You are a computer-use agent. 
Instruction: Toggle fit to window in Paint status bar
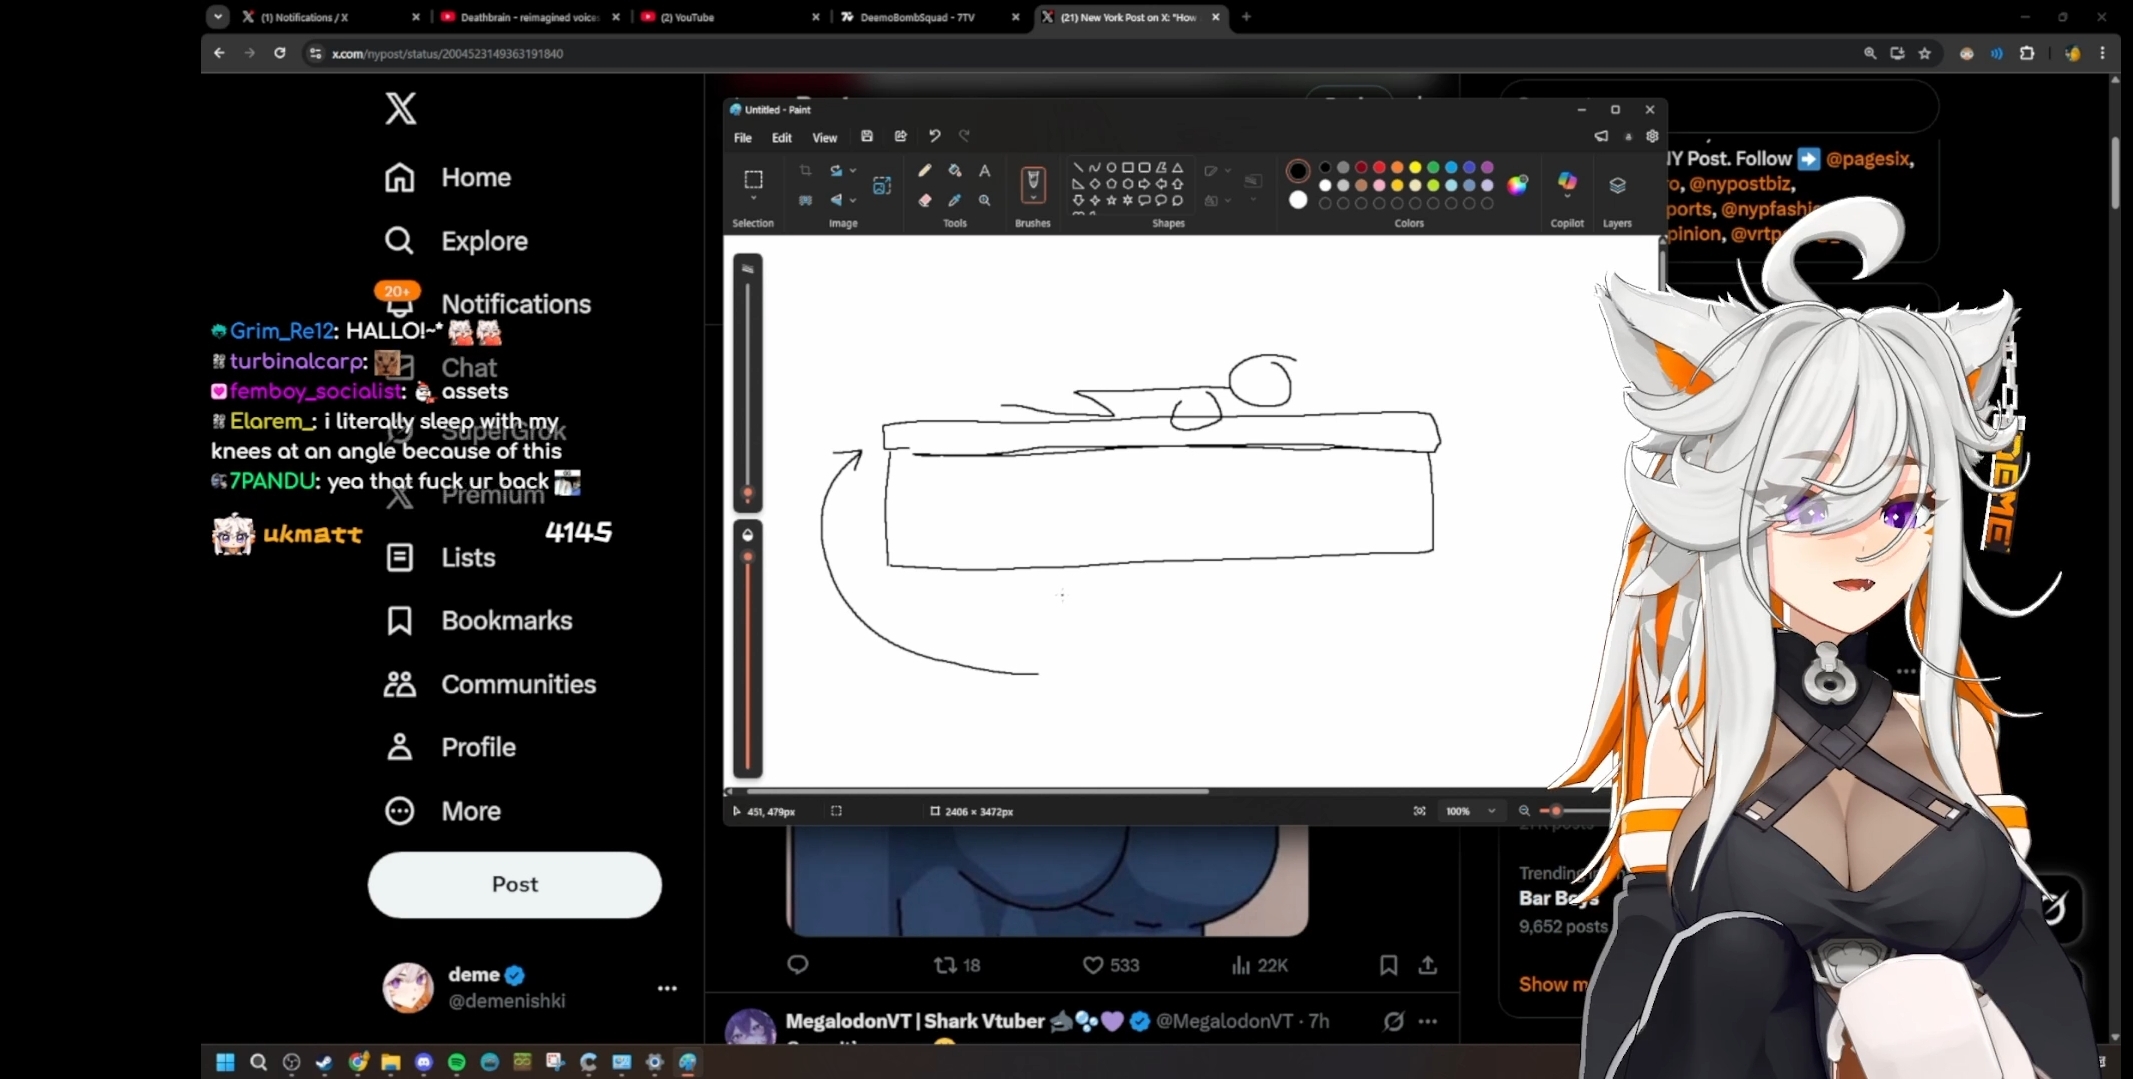click(x=1419, y=811)
